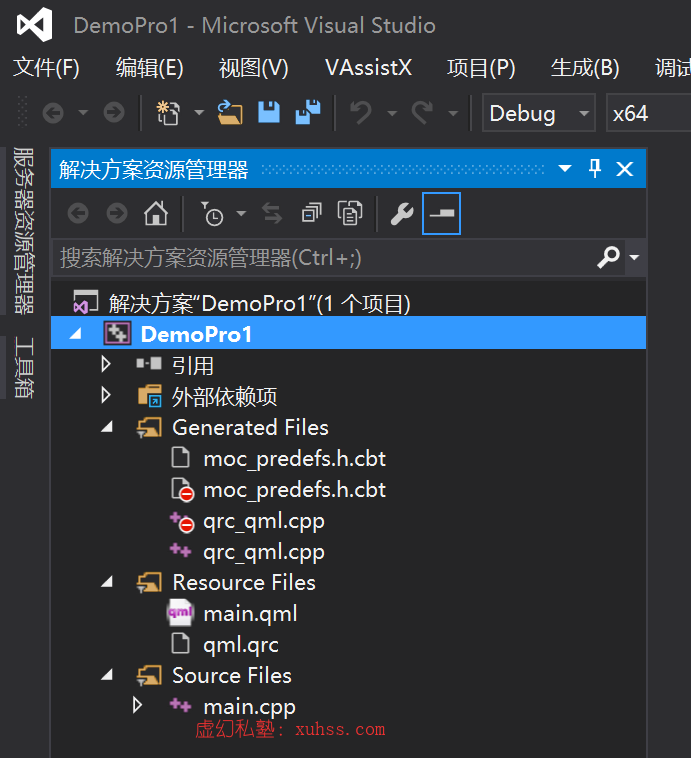
Task: Select the first moc_predefs.h.cbt file
Action: pos(294,459)
